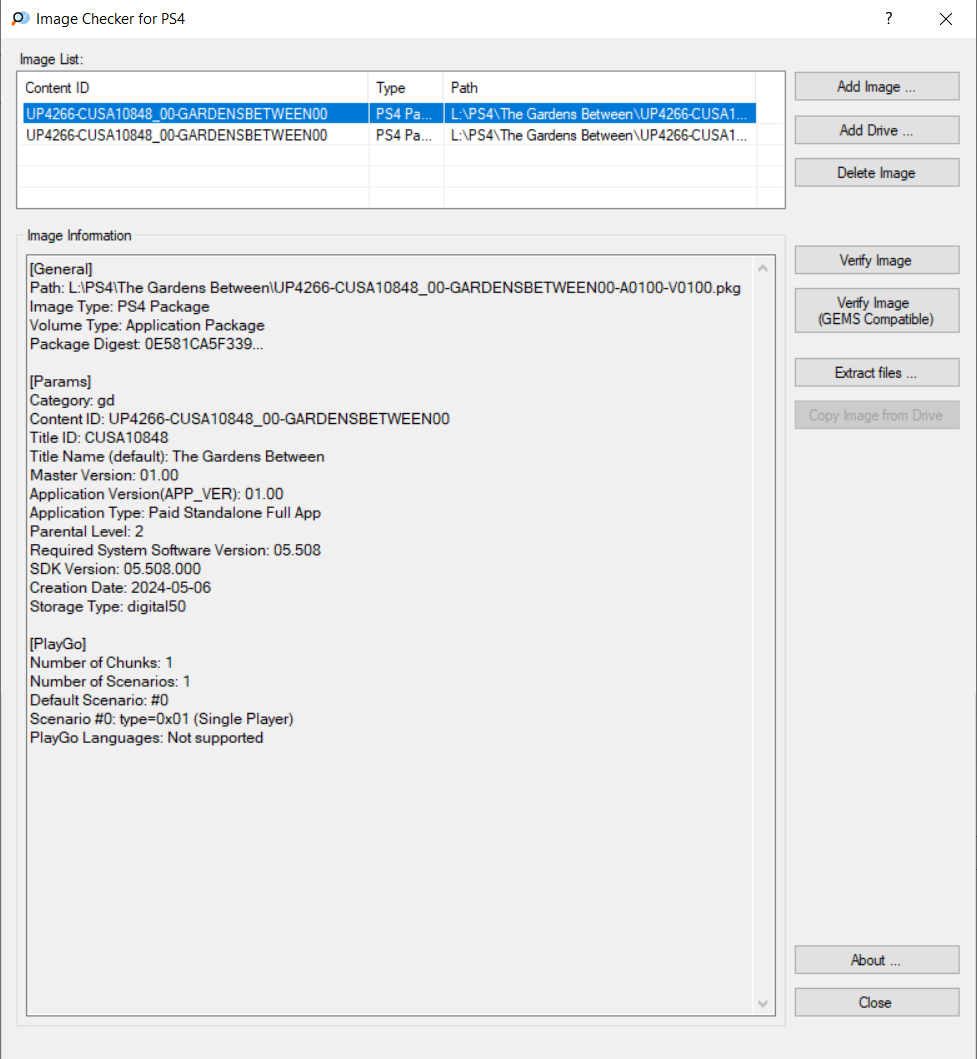Run Verify Image (GEMS Compatible)
The width and height of the screenshot is (977, 1059).
point(876,311)
